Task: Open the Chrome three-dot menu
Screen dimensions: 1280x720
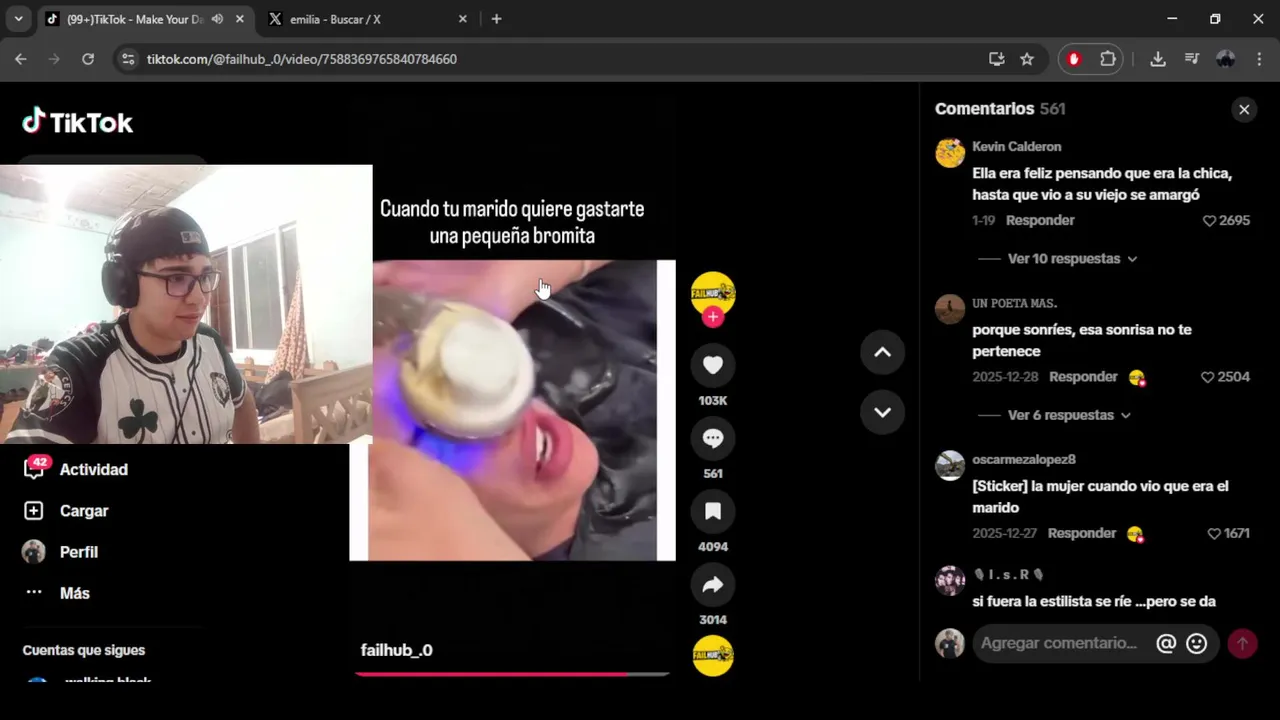Action: click(1259, 59)
